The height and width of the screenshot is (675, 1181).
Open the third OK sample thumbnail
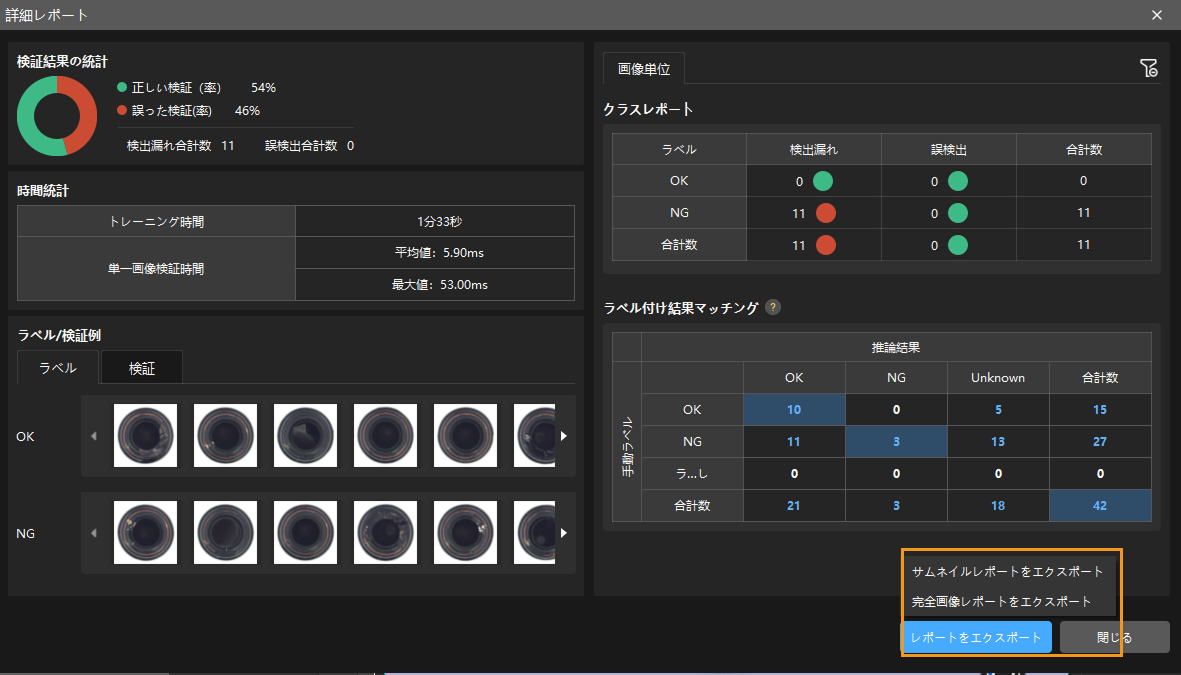(x=305, y=435)
